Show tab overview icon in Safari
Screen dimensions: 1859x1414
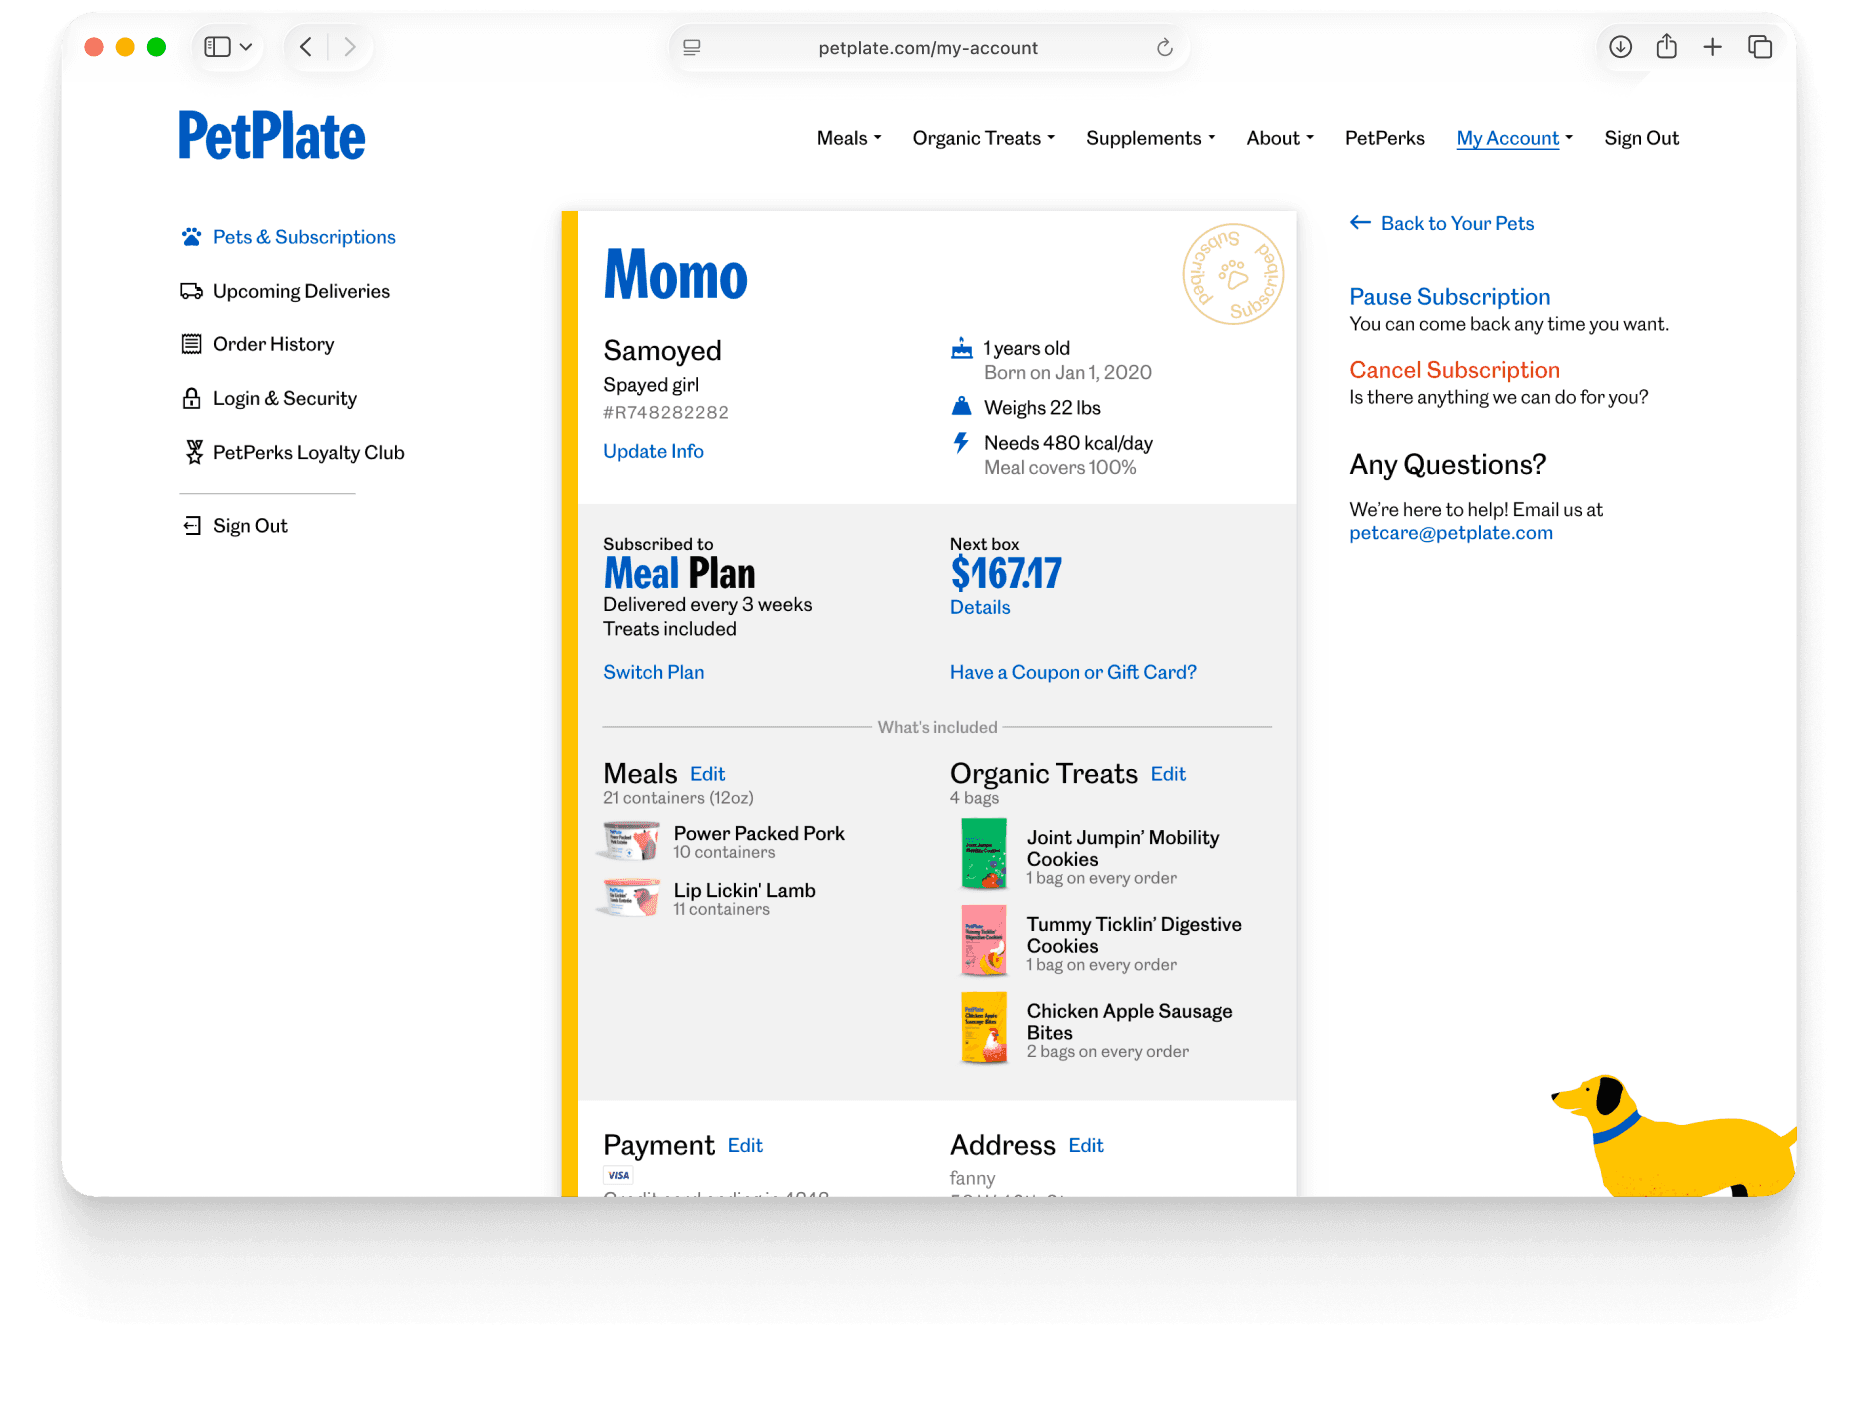pyautogui.click(x=1760, y=47)
